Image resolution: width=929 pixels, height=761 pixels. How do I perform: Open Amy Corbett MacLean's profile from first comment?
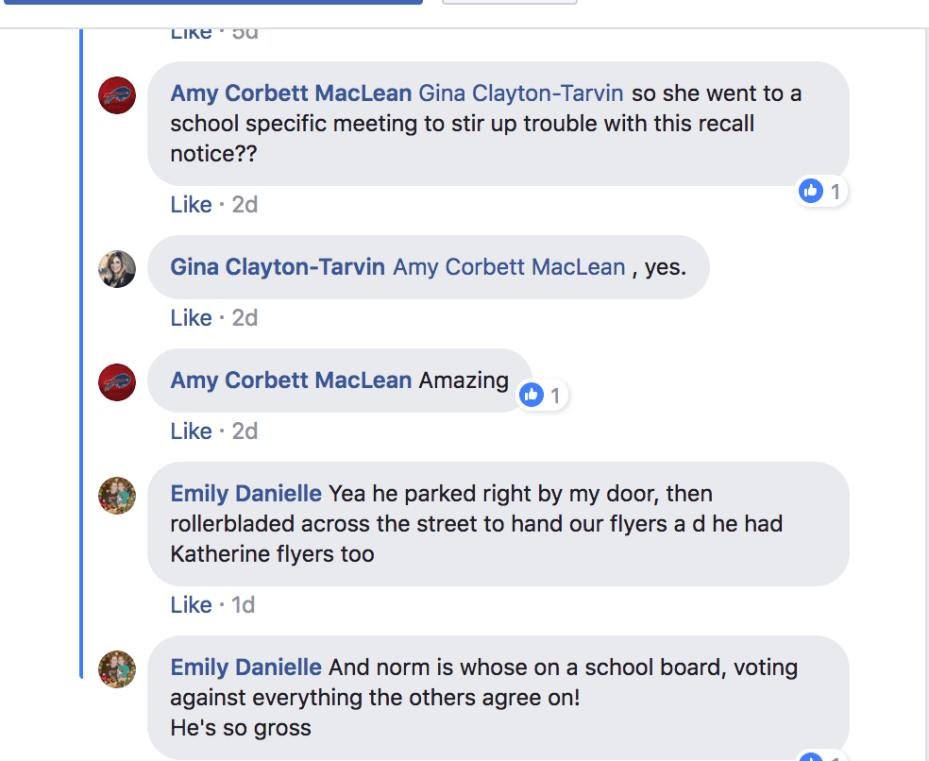pyautogui.click(x=290, y=94)
